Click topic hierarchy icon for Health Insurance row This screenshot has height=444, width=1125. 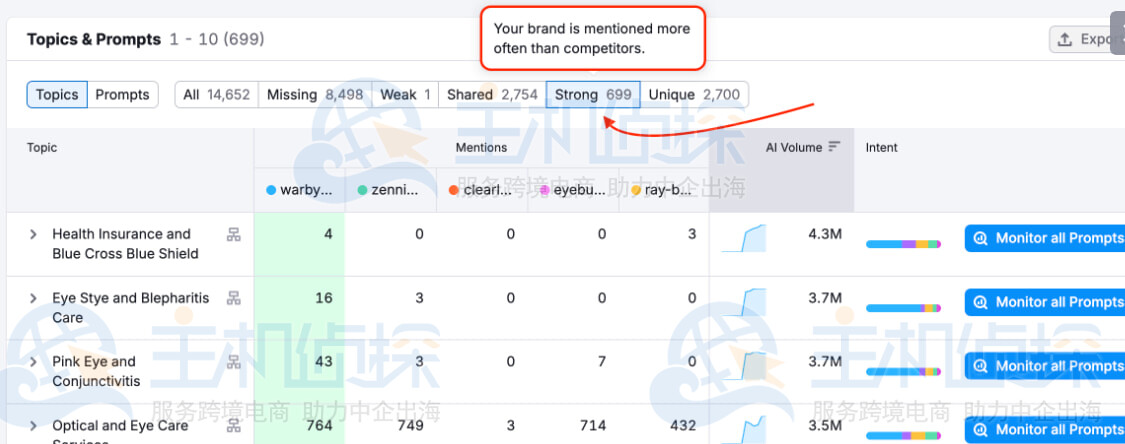pyautogui.click(x=234, y=235)
